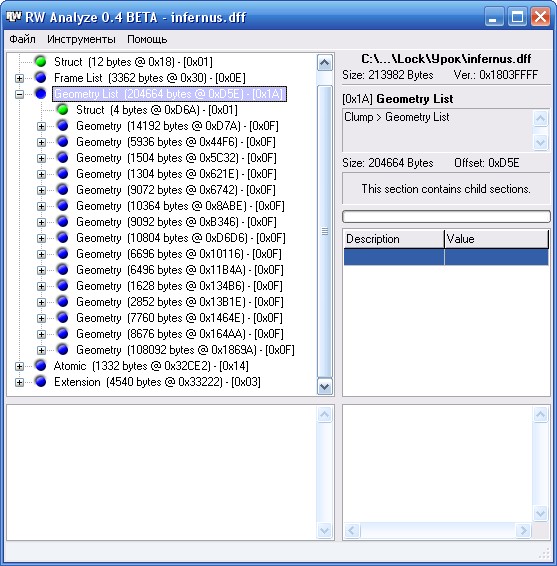
Task: Select Geometry (1304 bytes @ 0x621E) text
Action: tap(177, 174)
